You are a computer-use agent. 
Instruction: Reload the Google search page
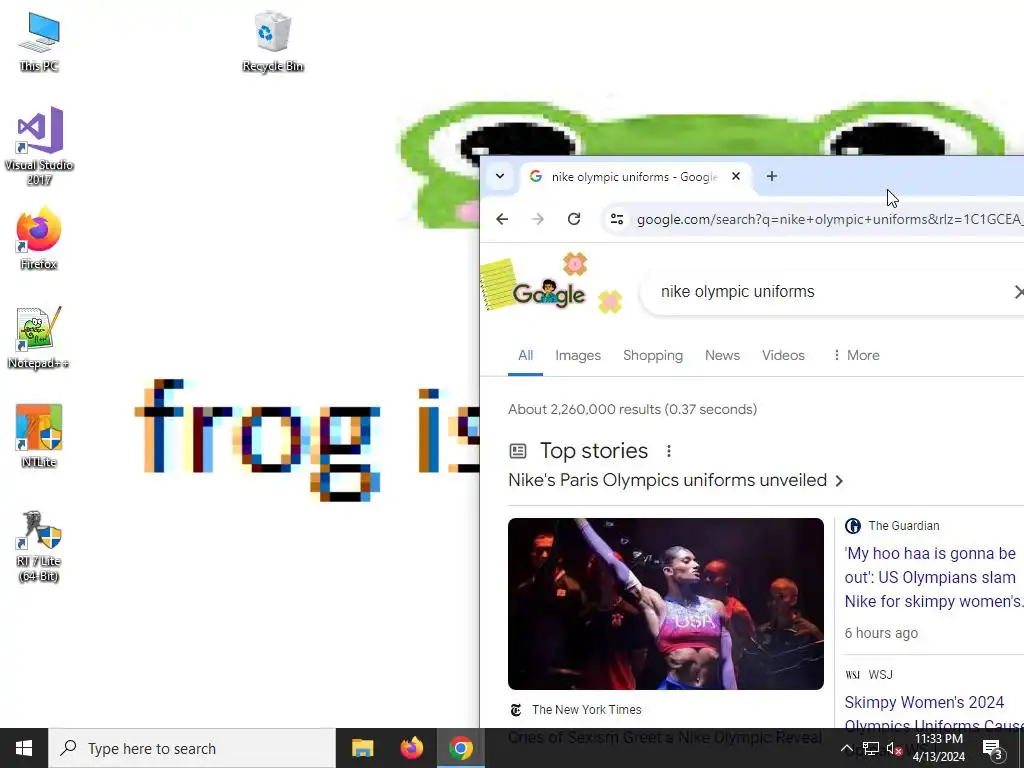pyautogui.click(x=574, y=219)
